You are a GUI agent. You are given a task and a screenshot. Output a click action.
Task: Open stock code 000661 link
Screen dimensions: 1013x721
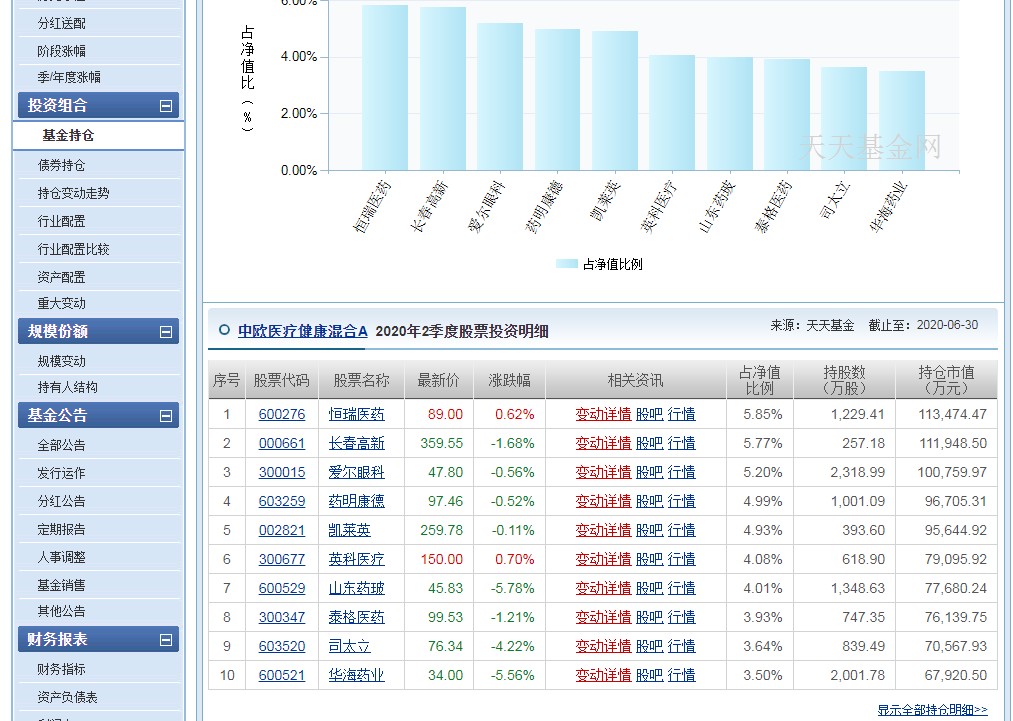point(282,443)
